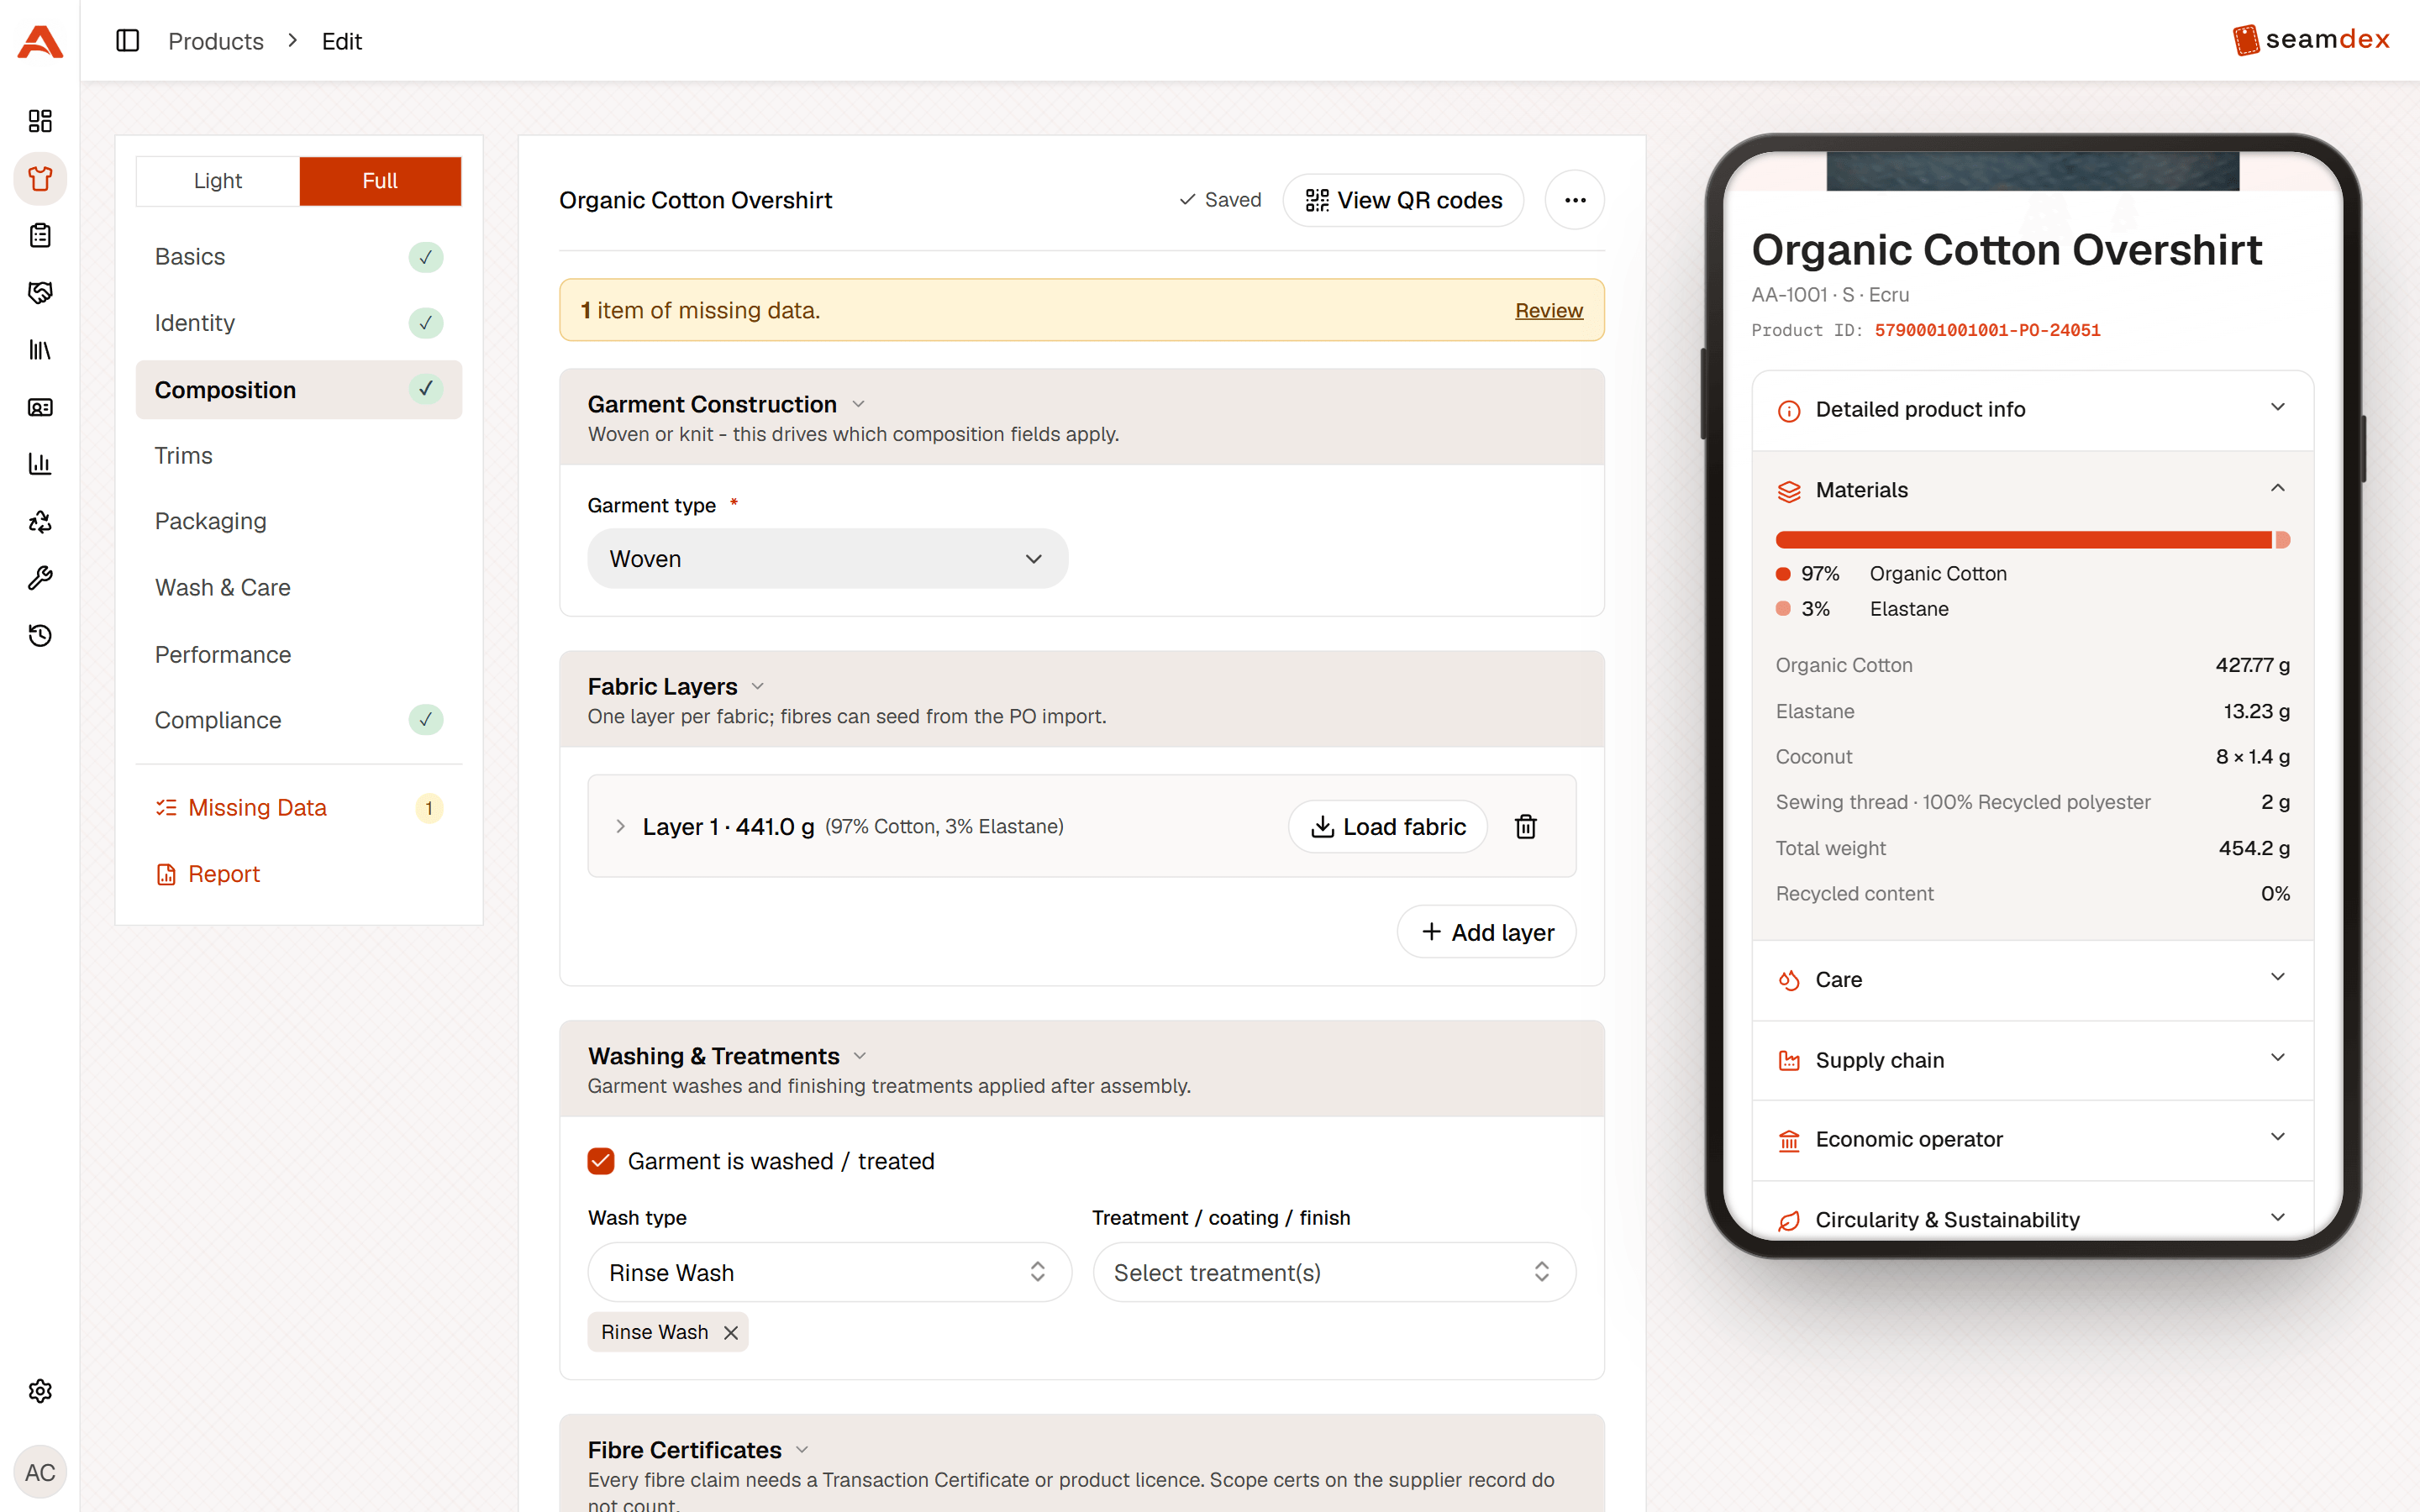
Task: Click Review in the missing data banner
Action: 1549,311
